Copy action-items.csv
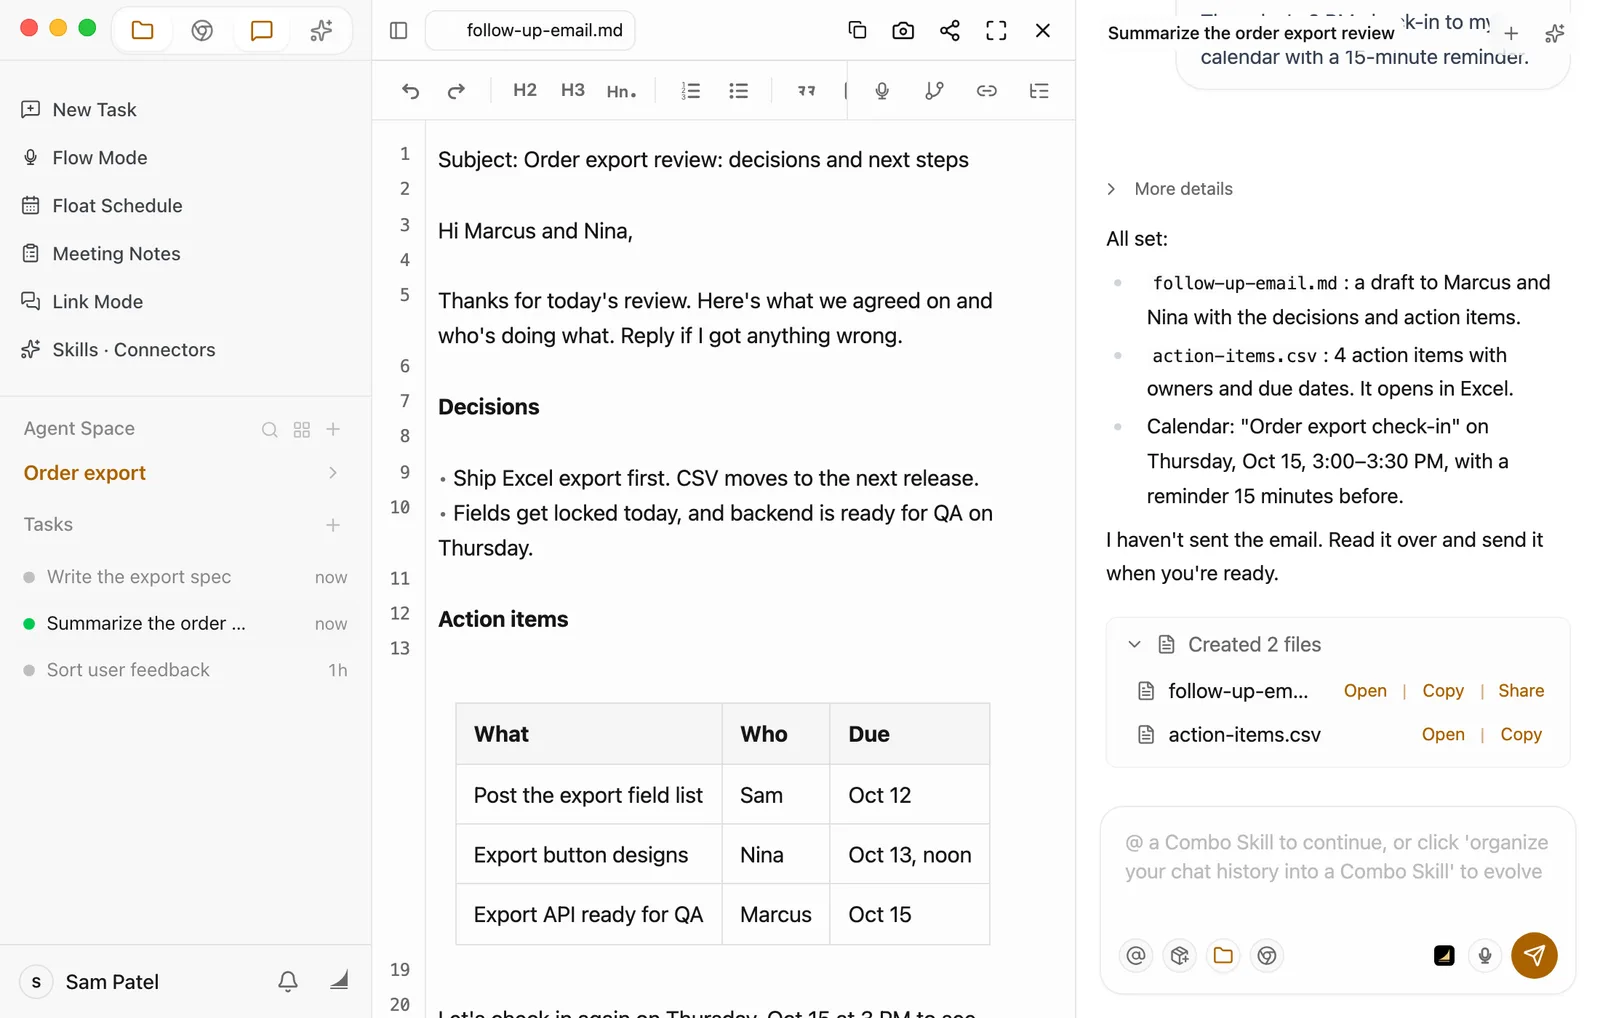 coord(1521,735)
